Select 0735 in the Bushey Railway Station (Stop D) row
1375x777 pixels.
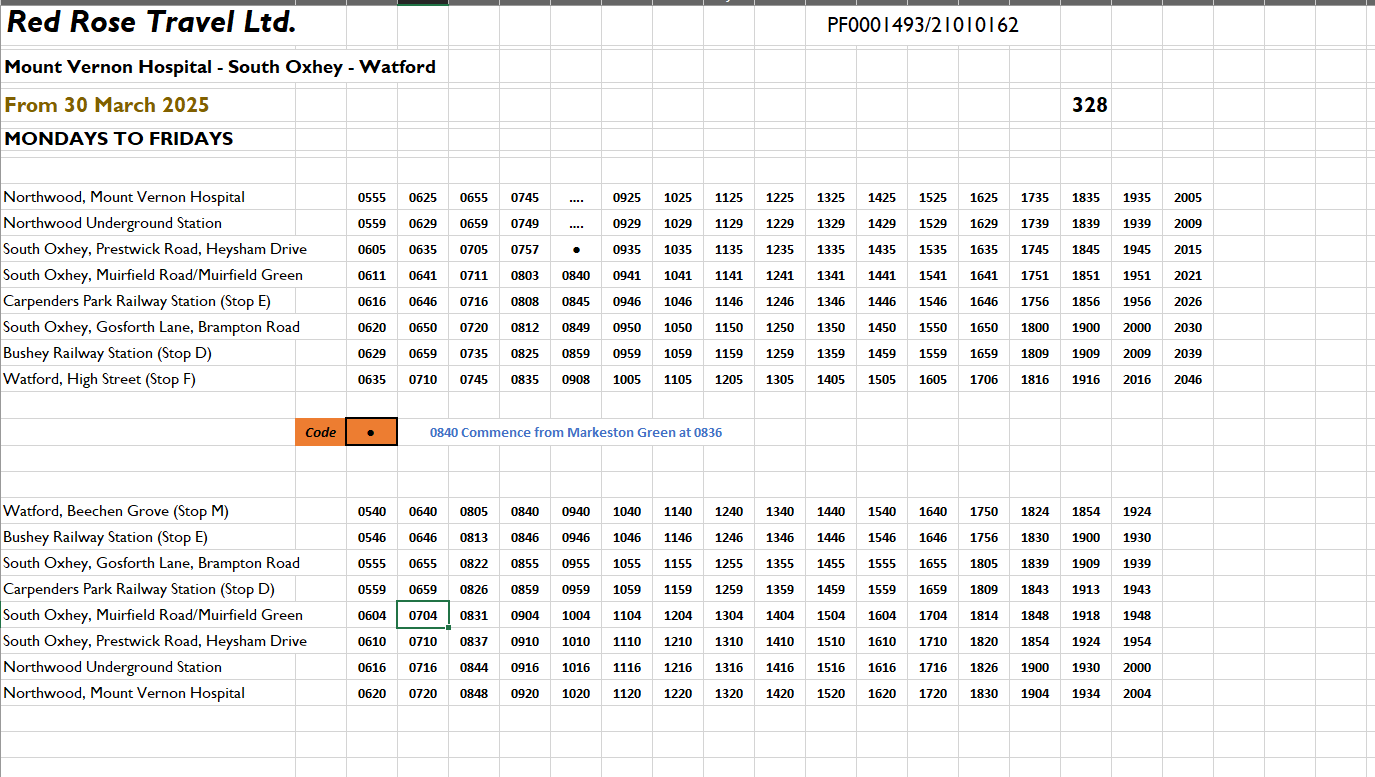pyautogui.click(x=474, y=354)
